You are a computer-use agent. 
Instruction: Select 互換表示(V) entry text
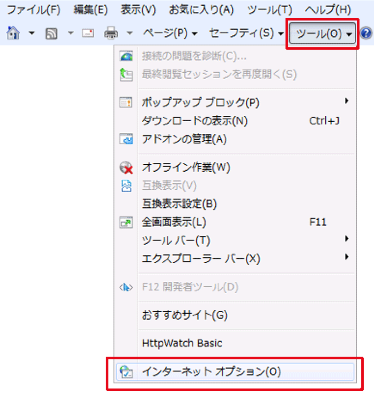point(169,185)
